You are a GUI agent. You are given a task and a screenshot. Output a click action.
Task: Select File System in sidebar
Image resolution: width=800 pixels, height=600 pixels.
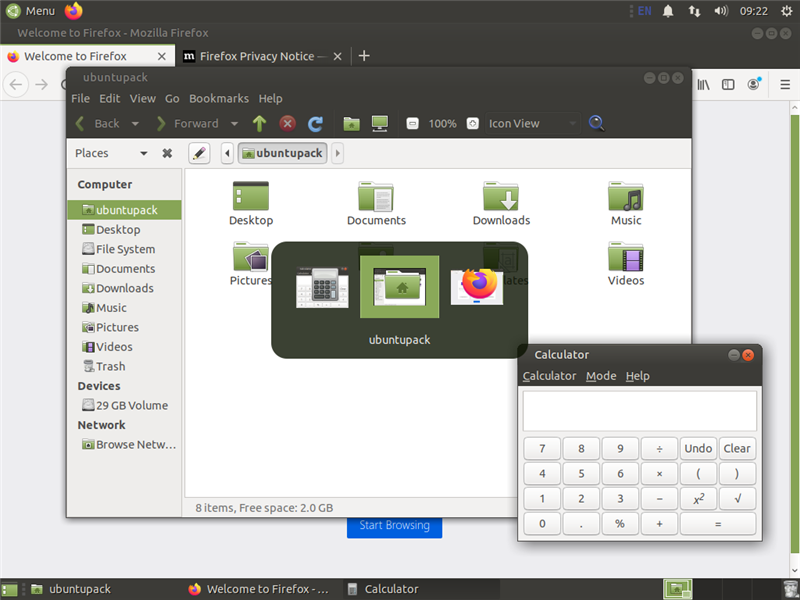(x=124, y=249)
